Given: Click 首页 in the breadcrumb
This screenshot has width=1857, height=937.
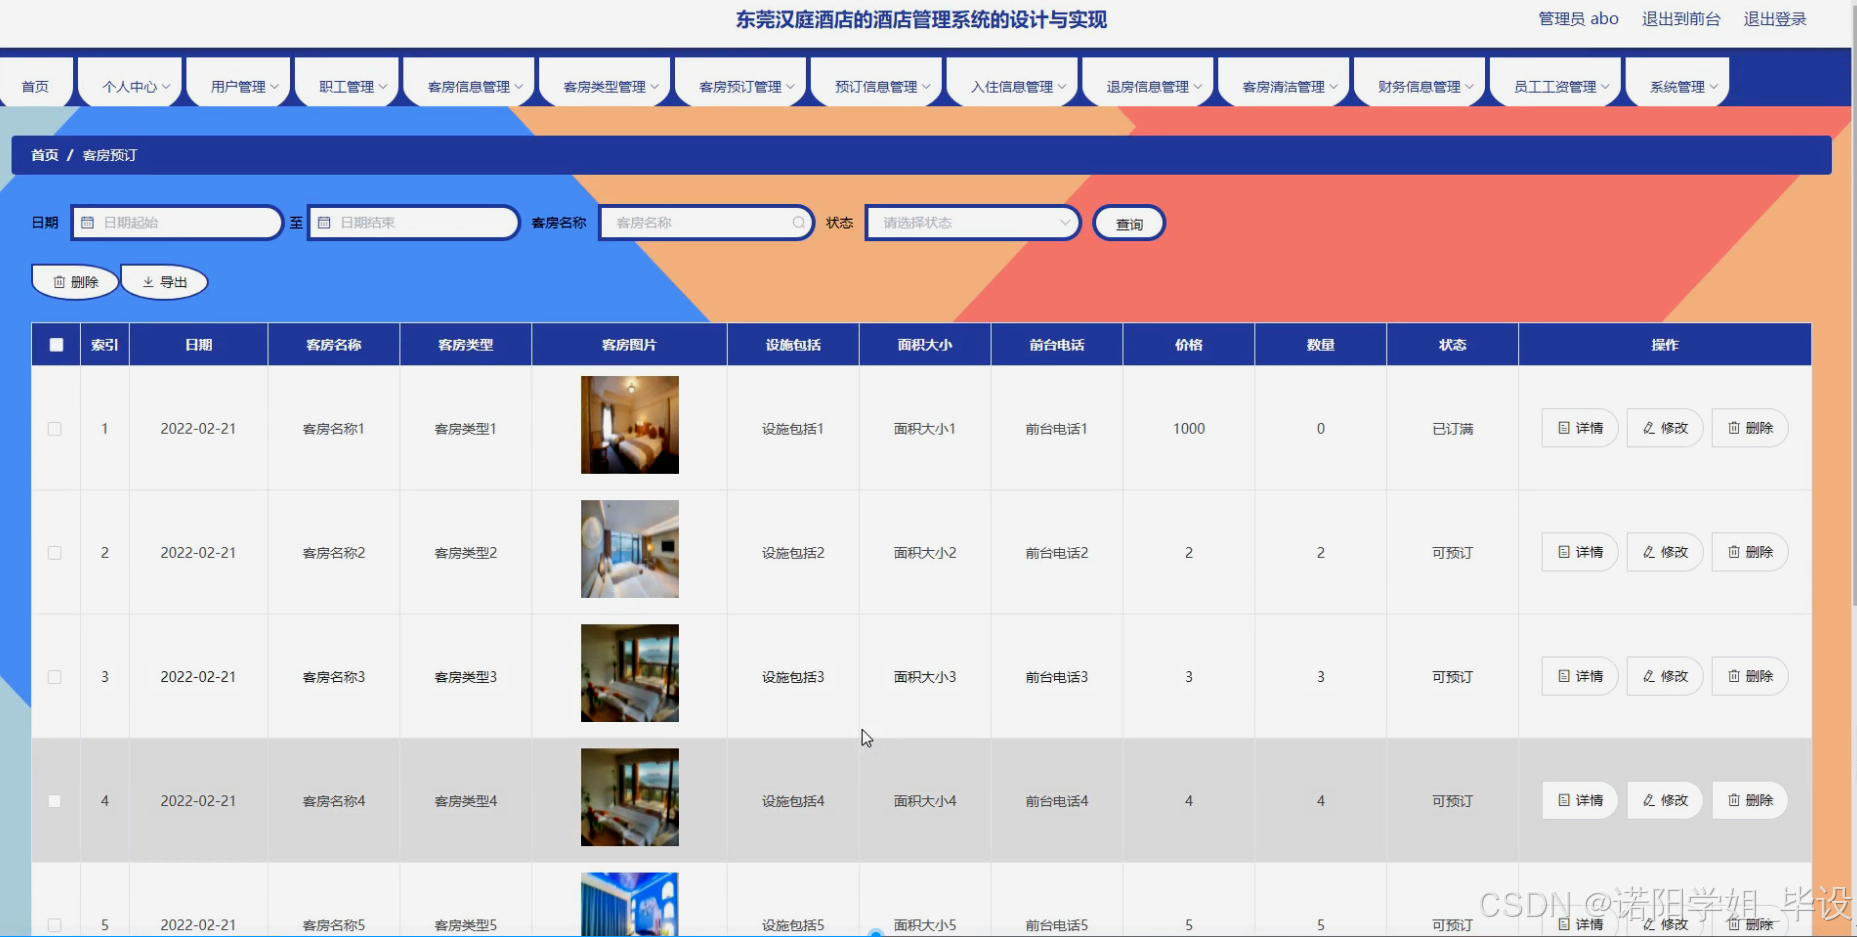Looking at the screenshot, I should pos(44,155).
